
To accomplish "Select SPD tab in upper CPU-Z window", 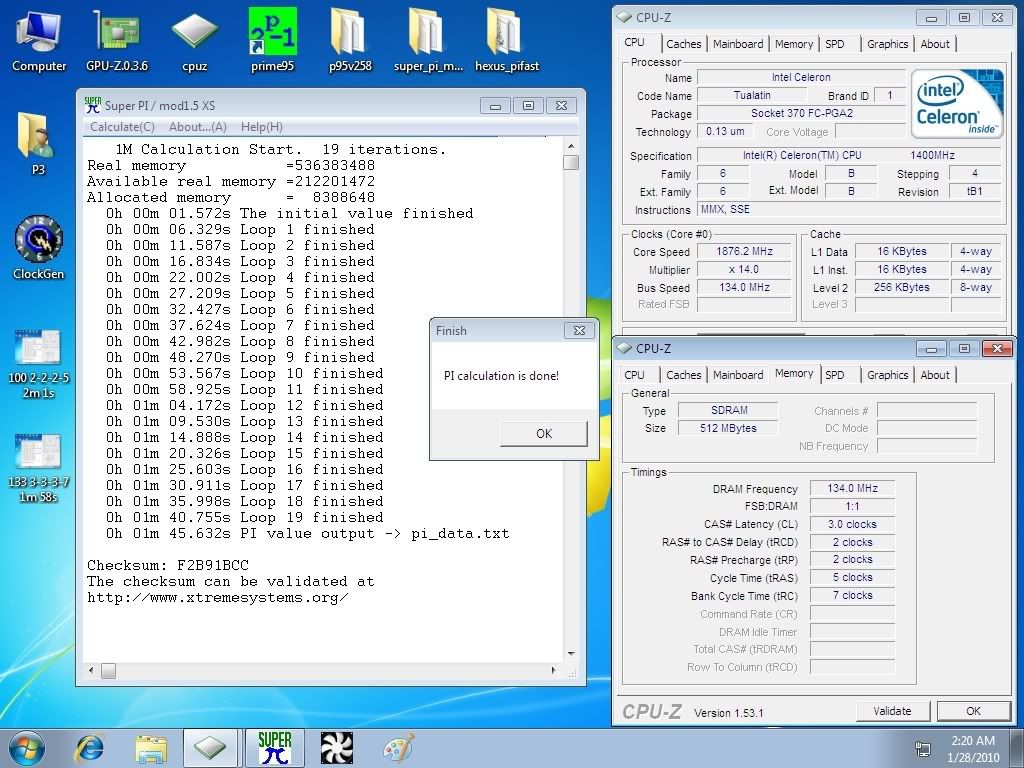I will click(x=835, y=44).
